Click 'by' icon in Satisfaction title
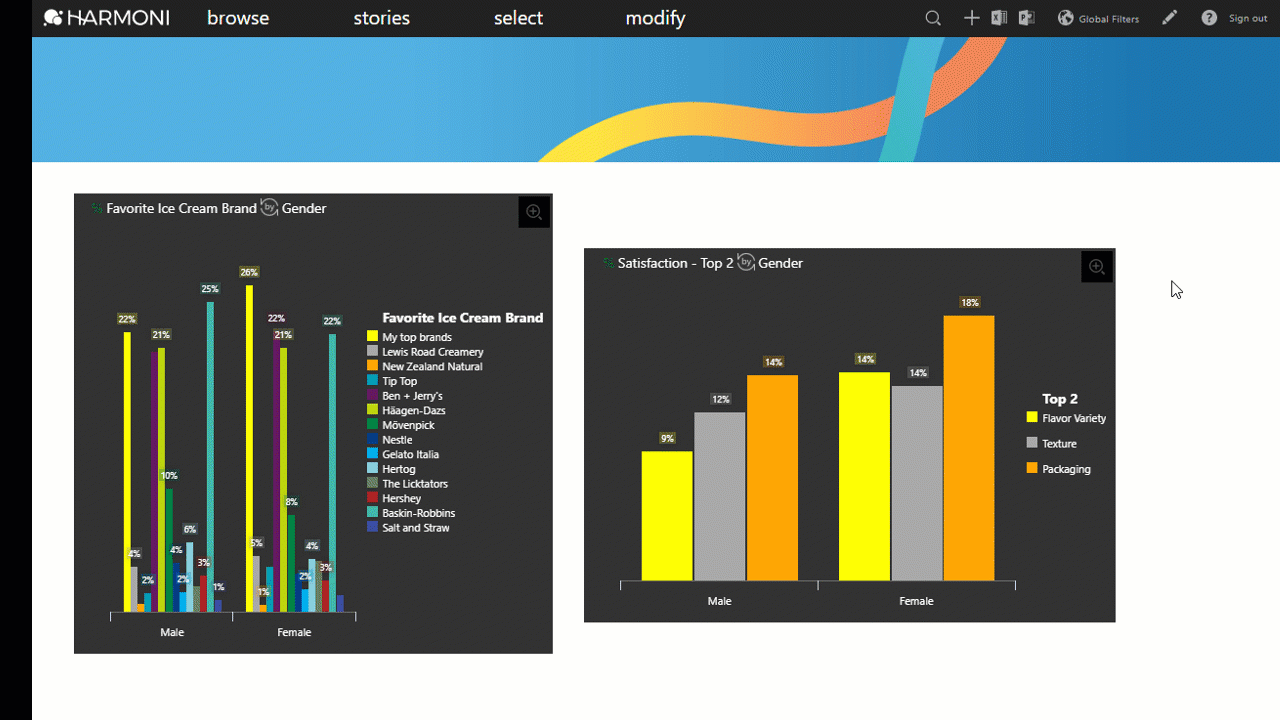This screenshot has height=720, width=1280. coord(746,262)
